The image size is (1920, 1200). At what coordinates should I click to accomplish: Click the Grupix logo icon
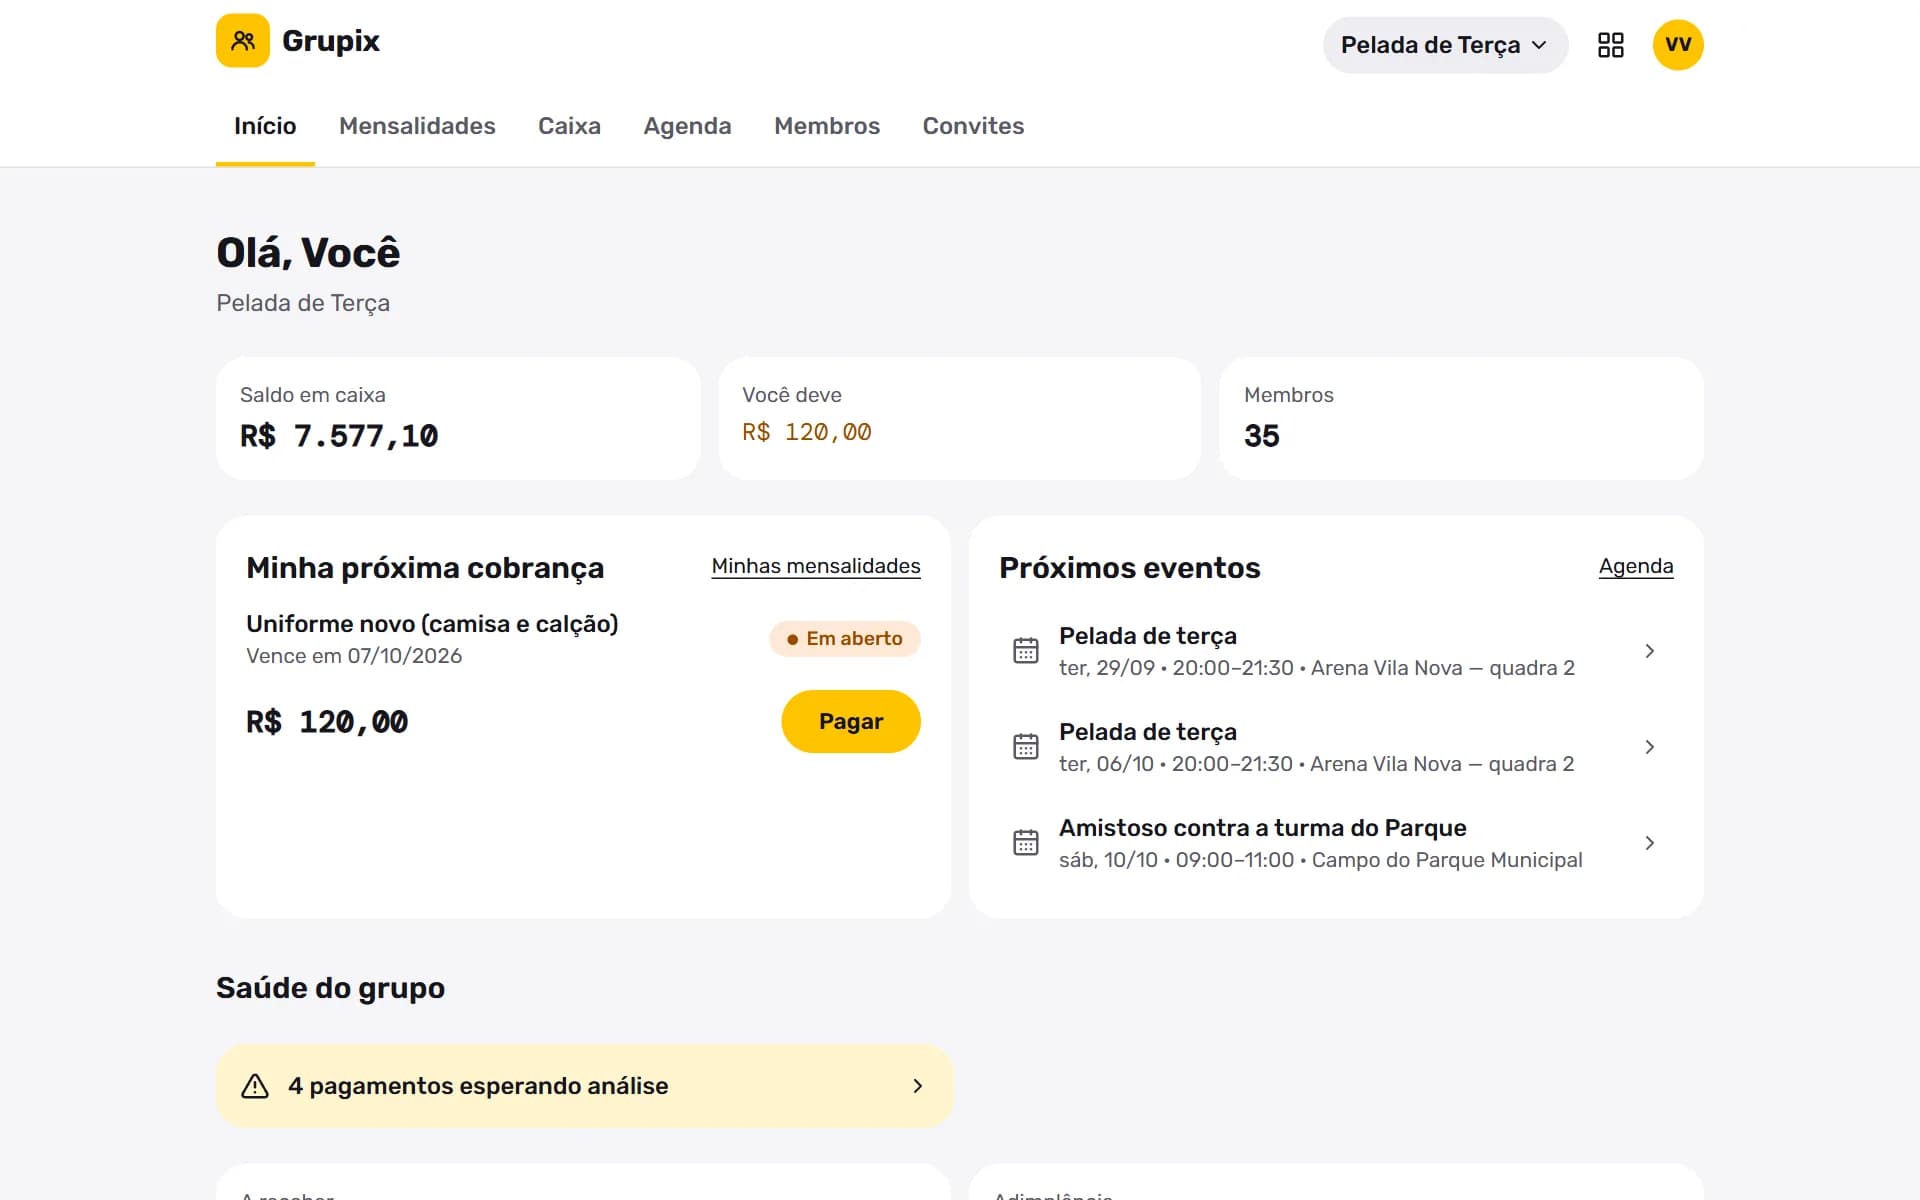[x=243, y=41]
